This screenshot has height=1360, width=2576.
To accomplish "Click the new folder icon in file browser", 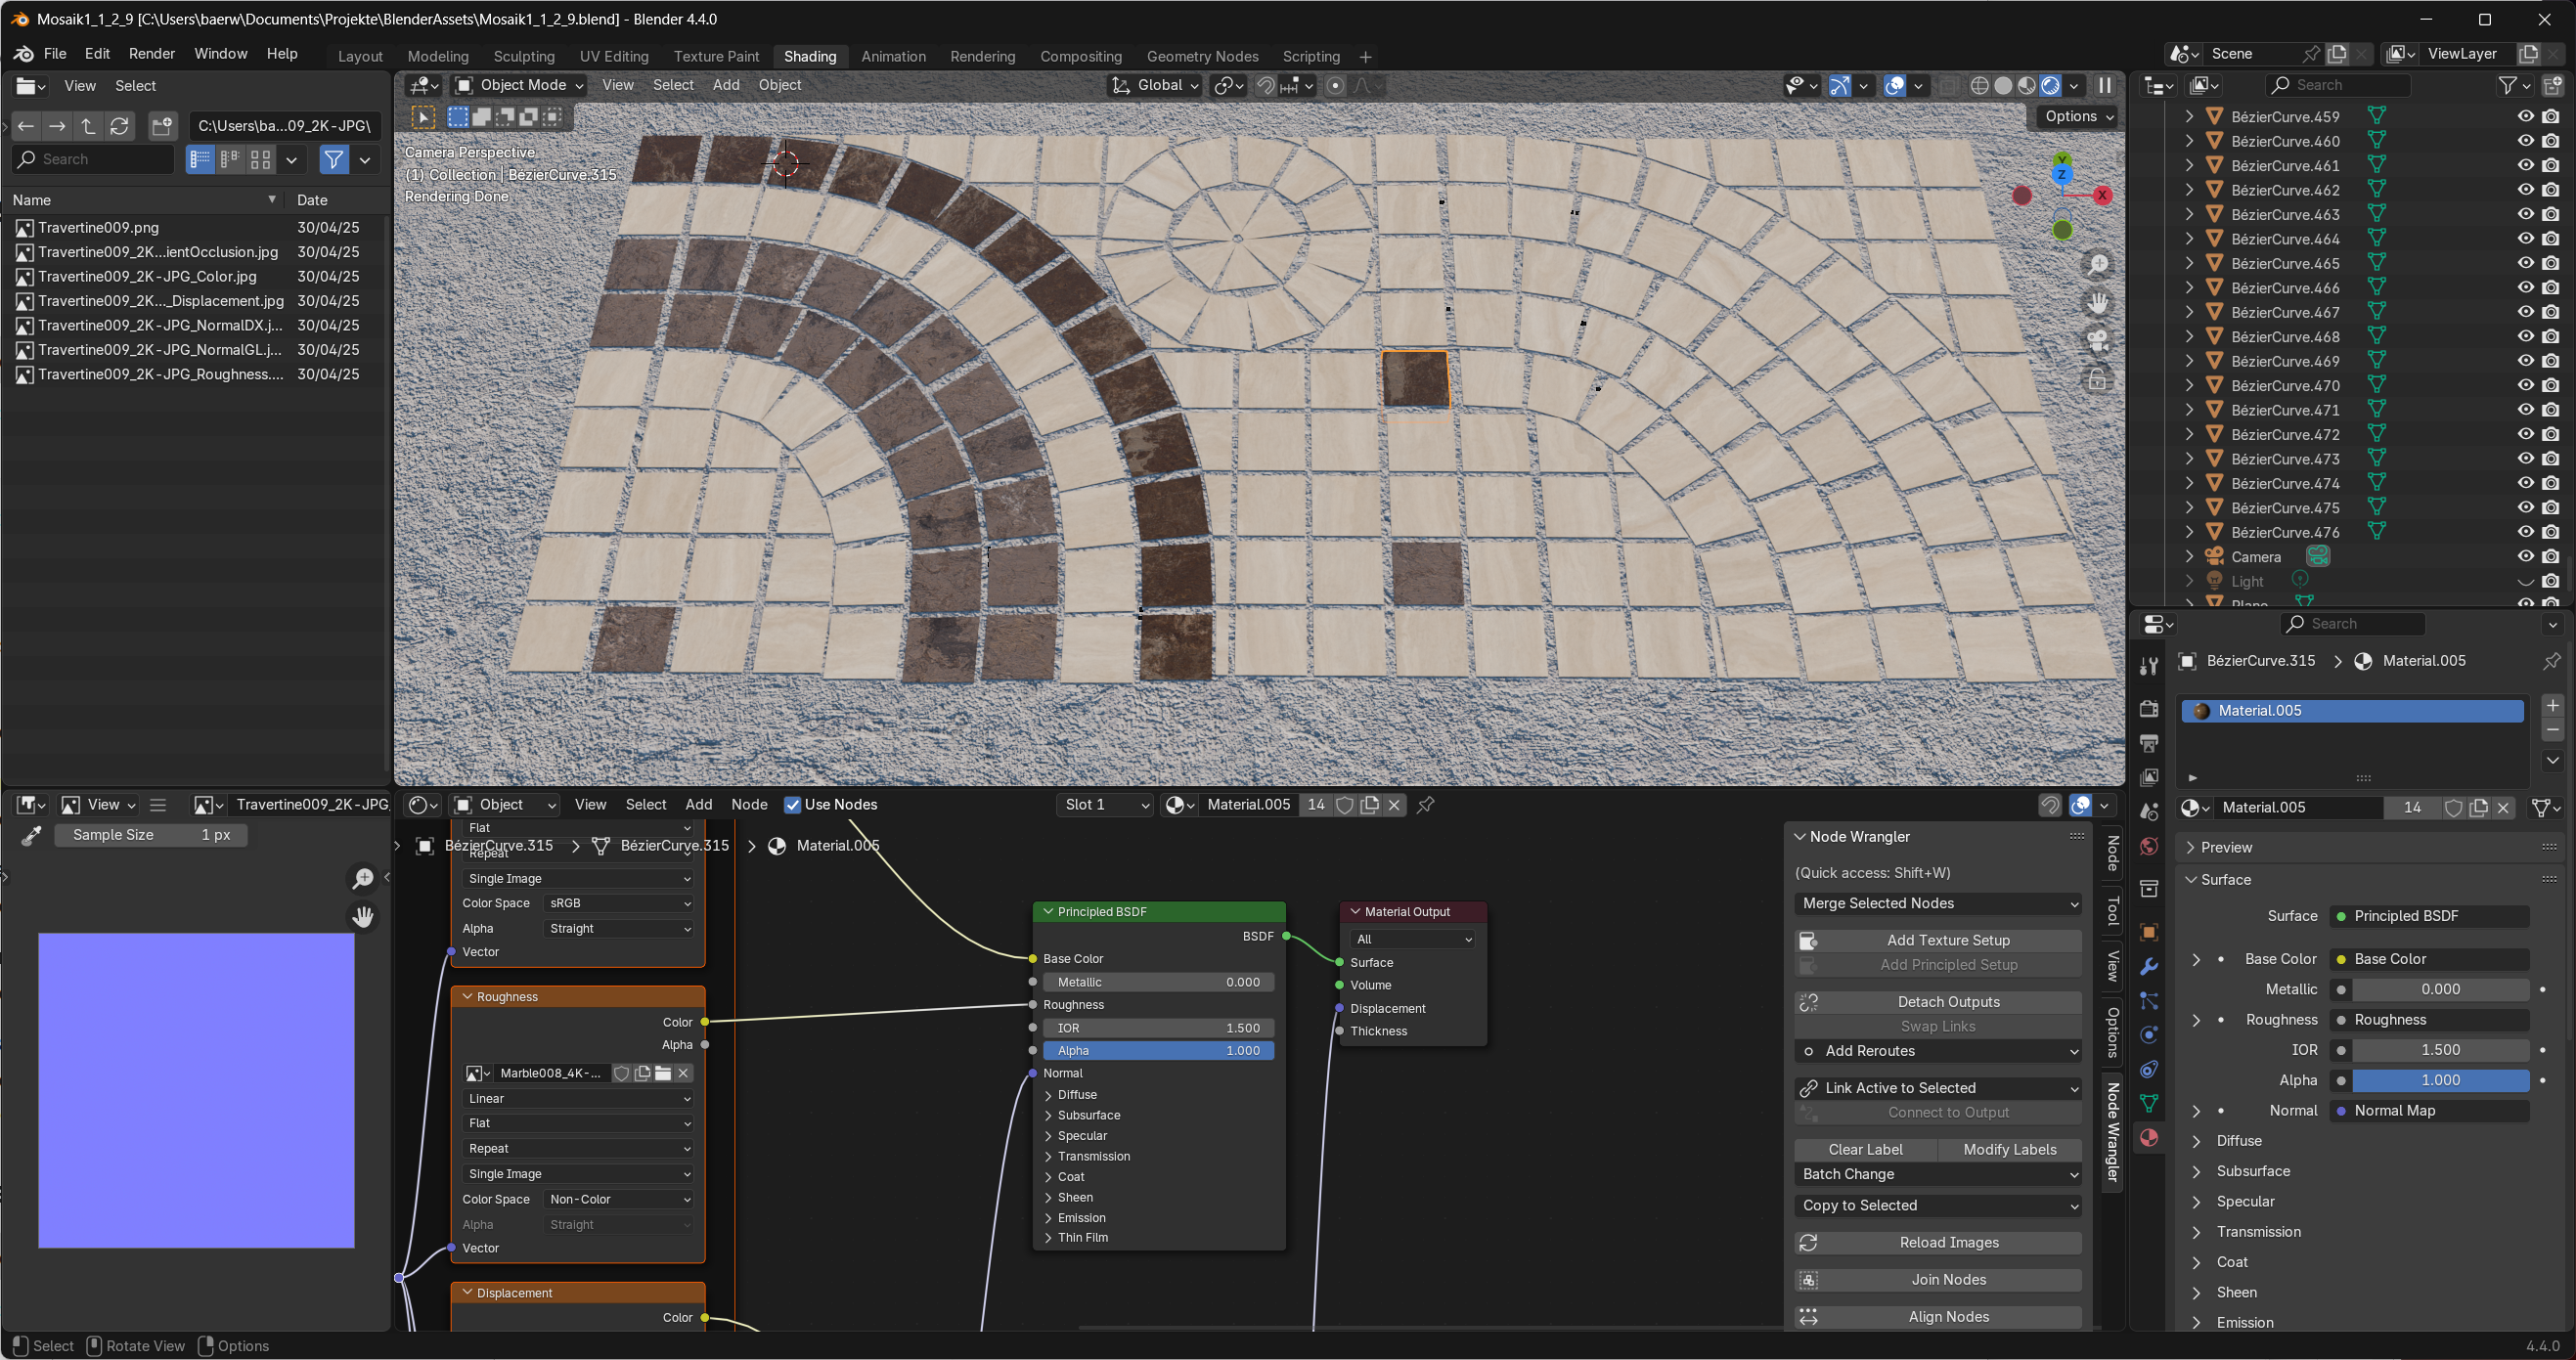I will pos(161,126).
